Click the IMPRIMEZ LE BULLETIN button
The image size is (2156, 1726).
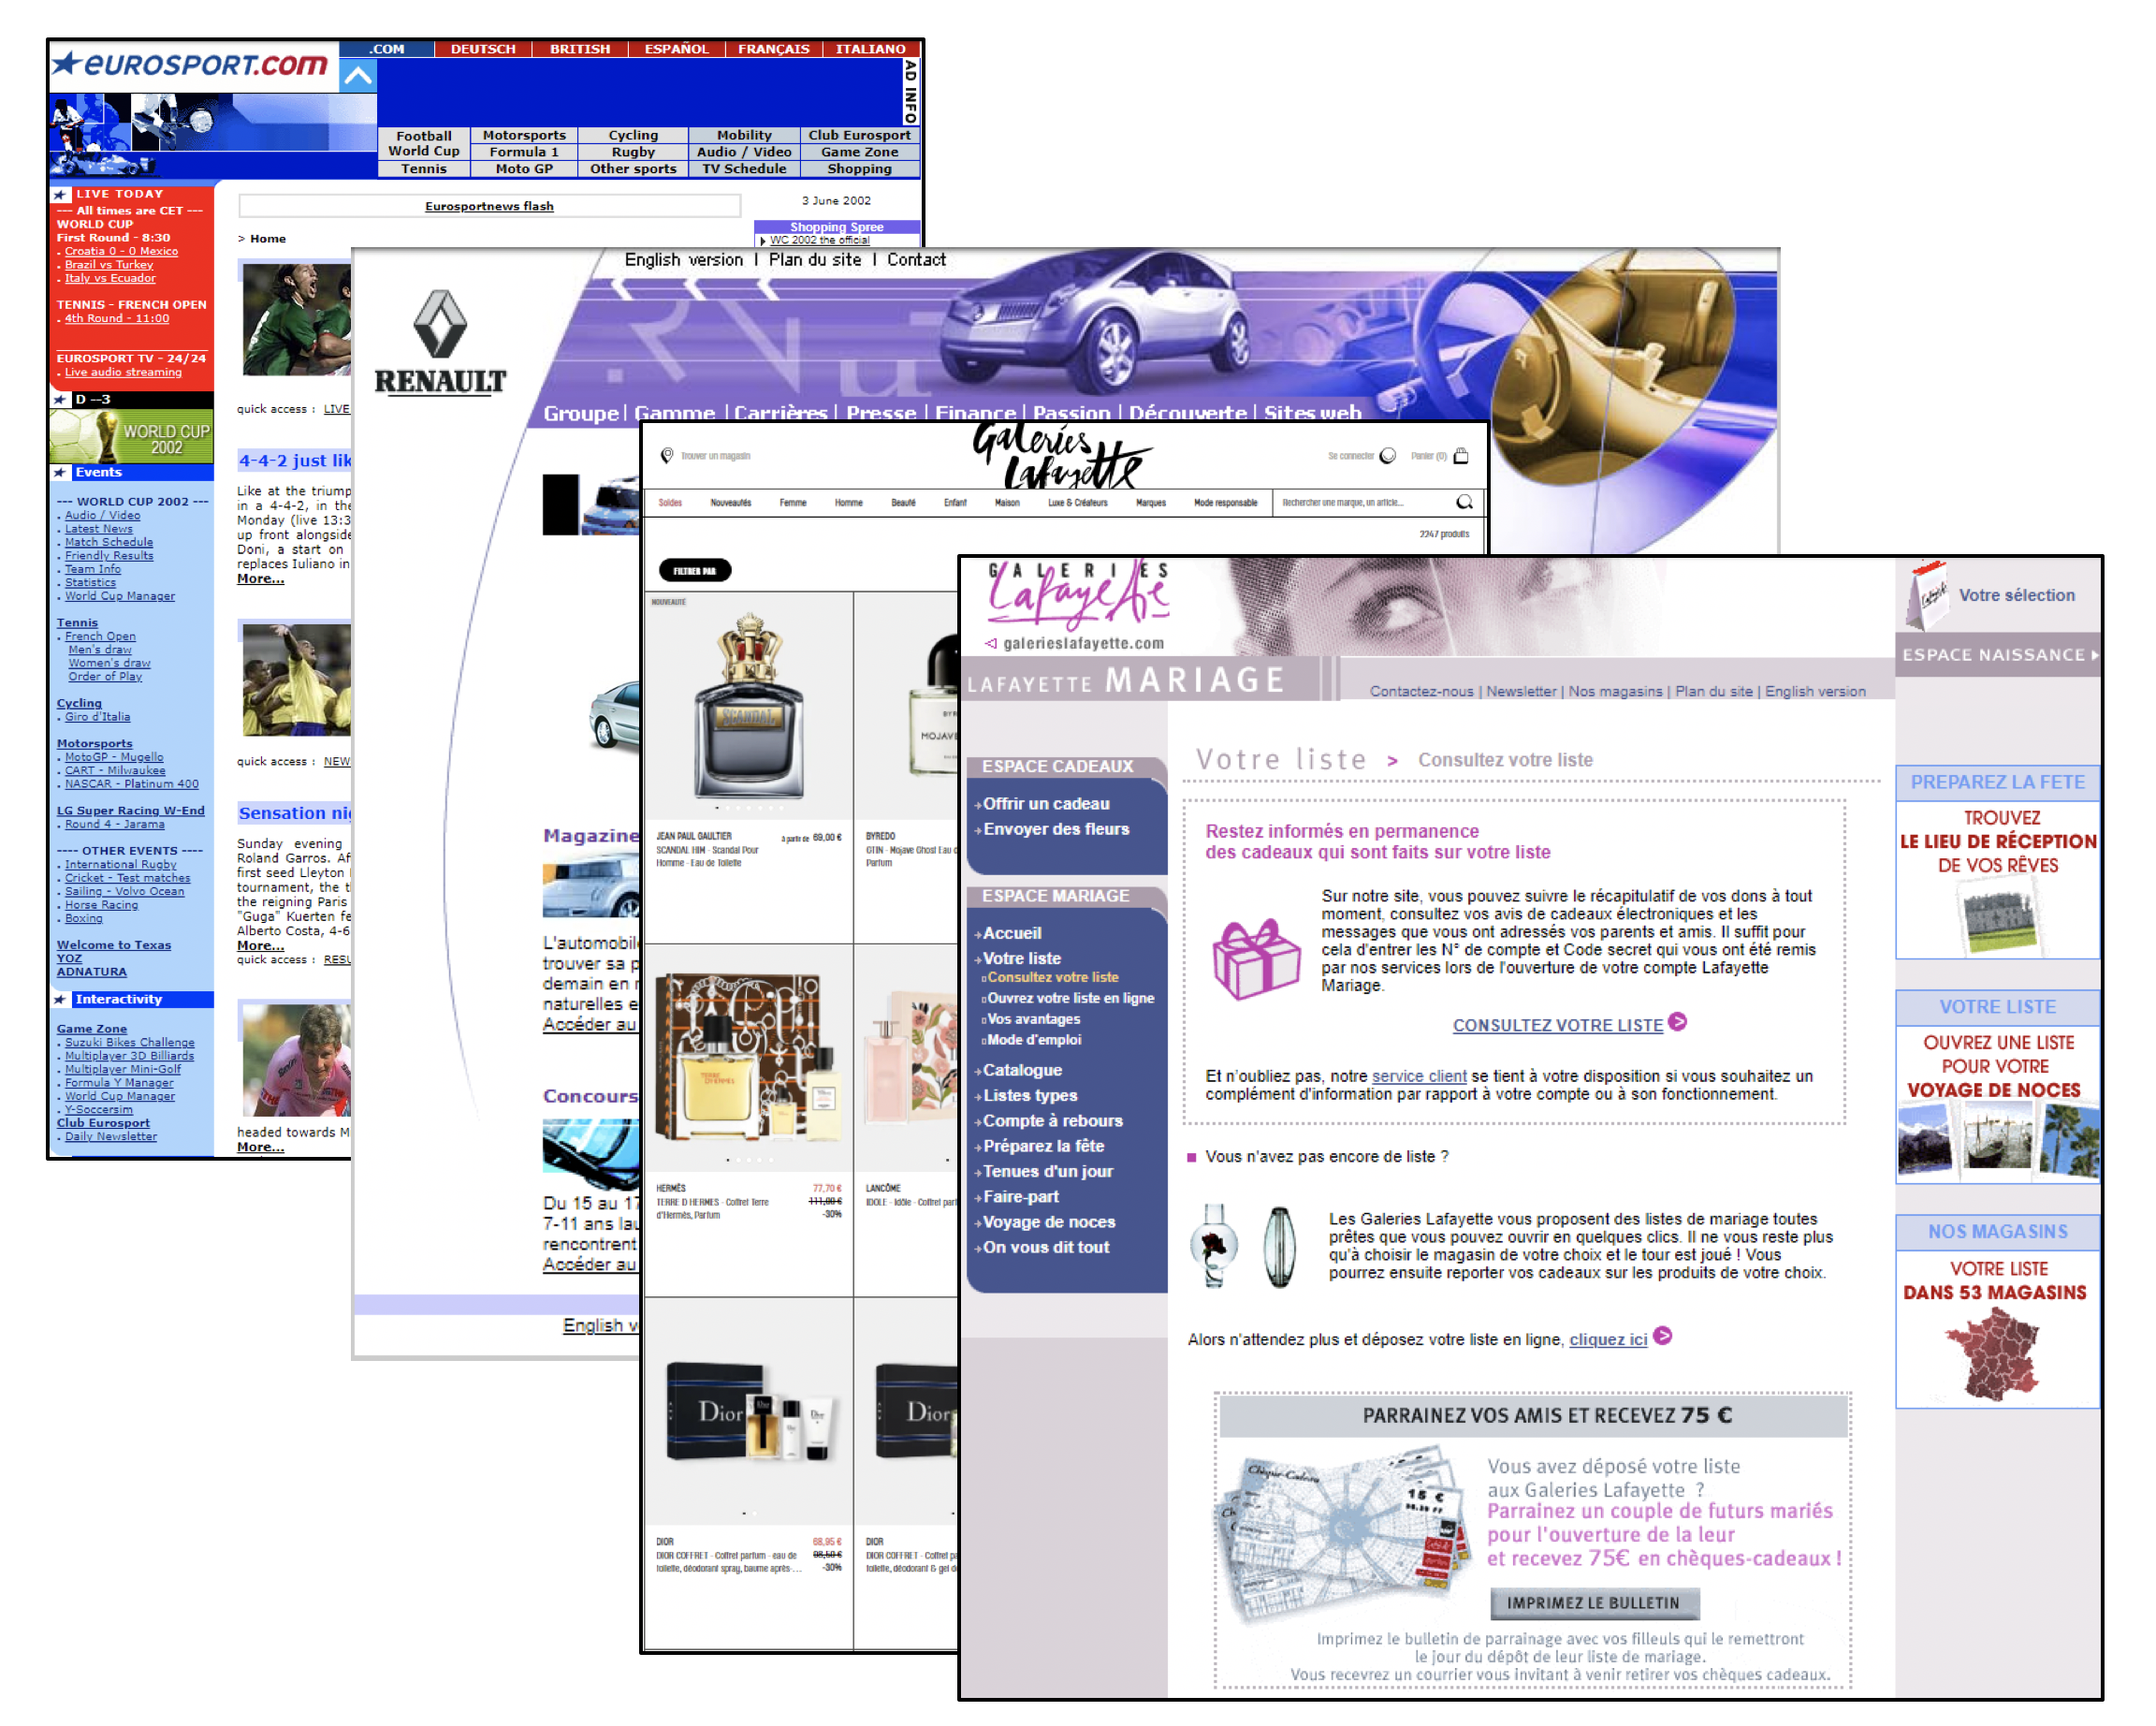pos(1594,1602)
